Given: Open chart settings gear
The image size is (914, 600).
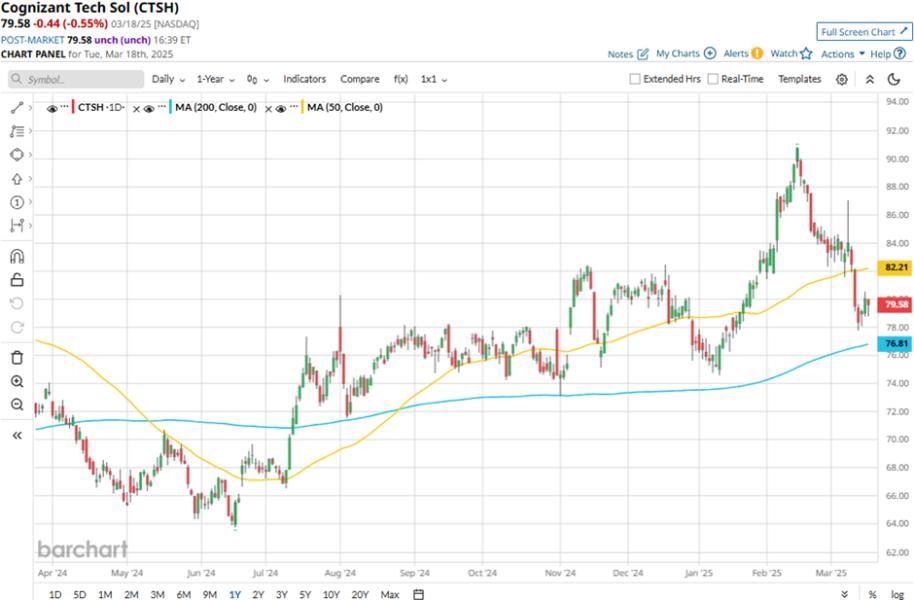Looking at the screenshot, I should (842, 79).
